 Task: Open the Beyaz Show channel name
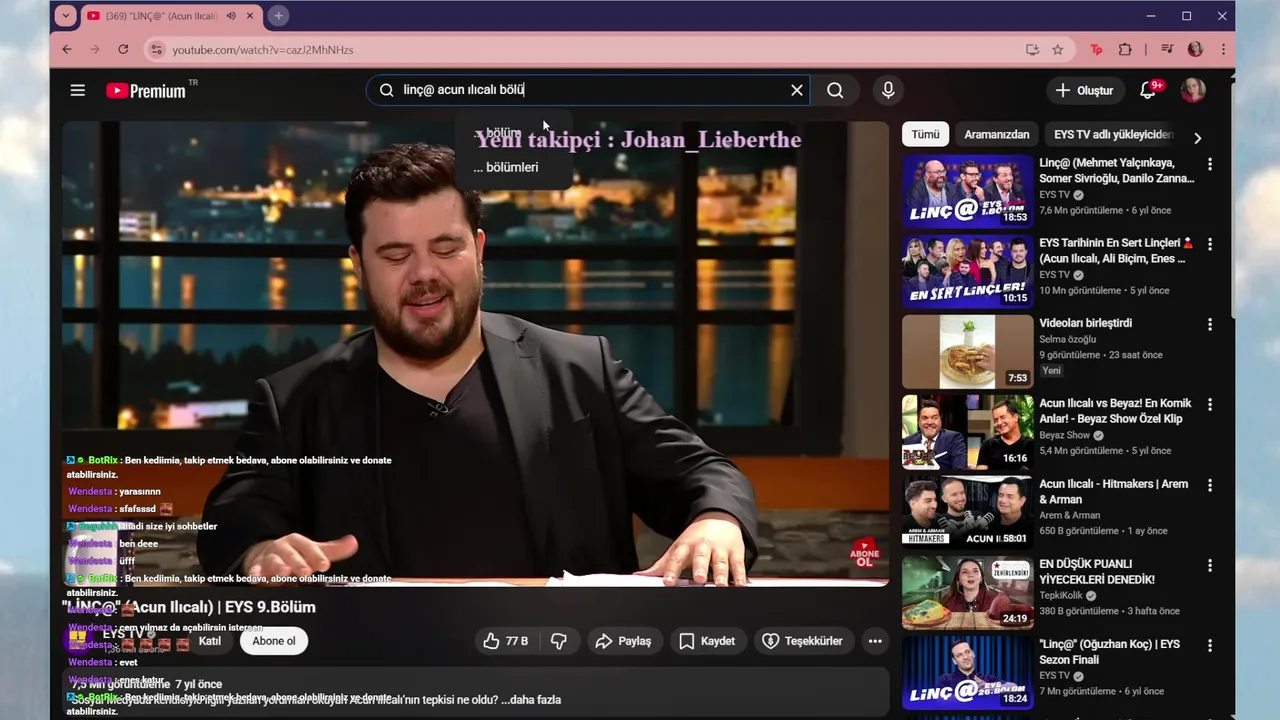pyautogui.click(x=1064, y=436)
